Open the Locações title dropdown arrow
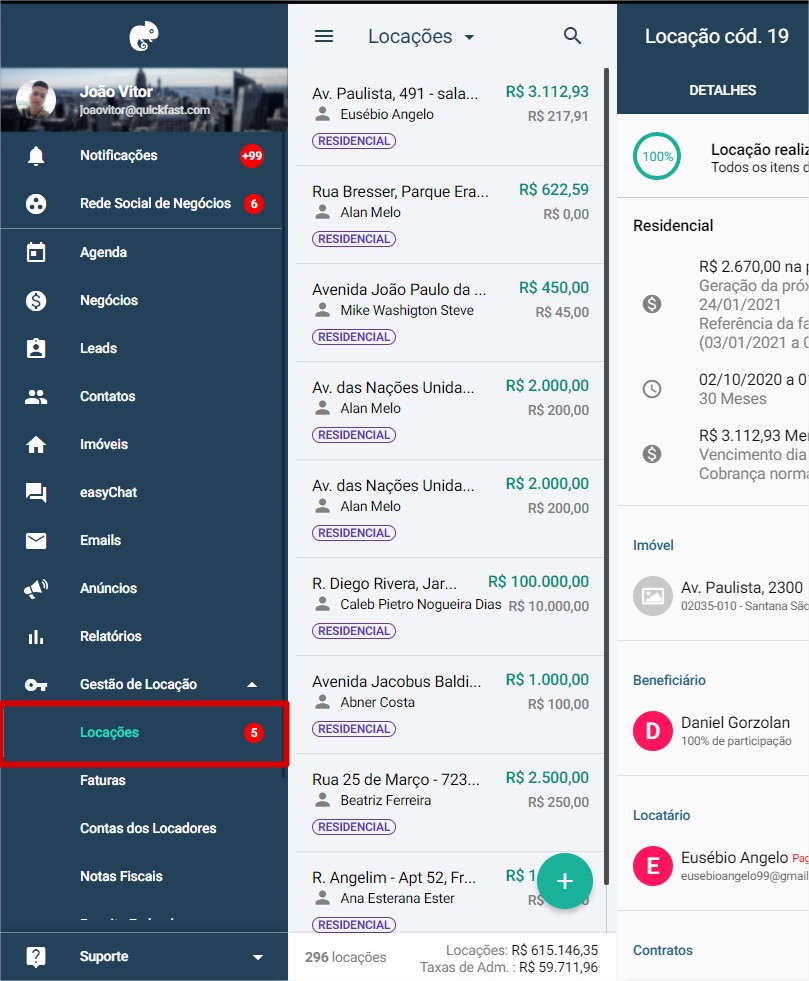The width and height of the screenshot is (809, 981). 469,38
